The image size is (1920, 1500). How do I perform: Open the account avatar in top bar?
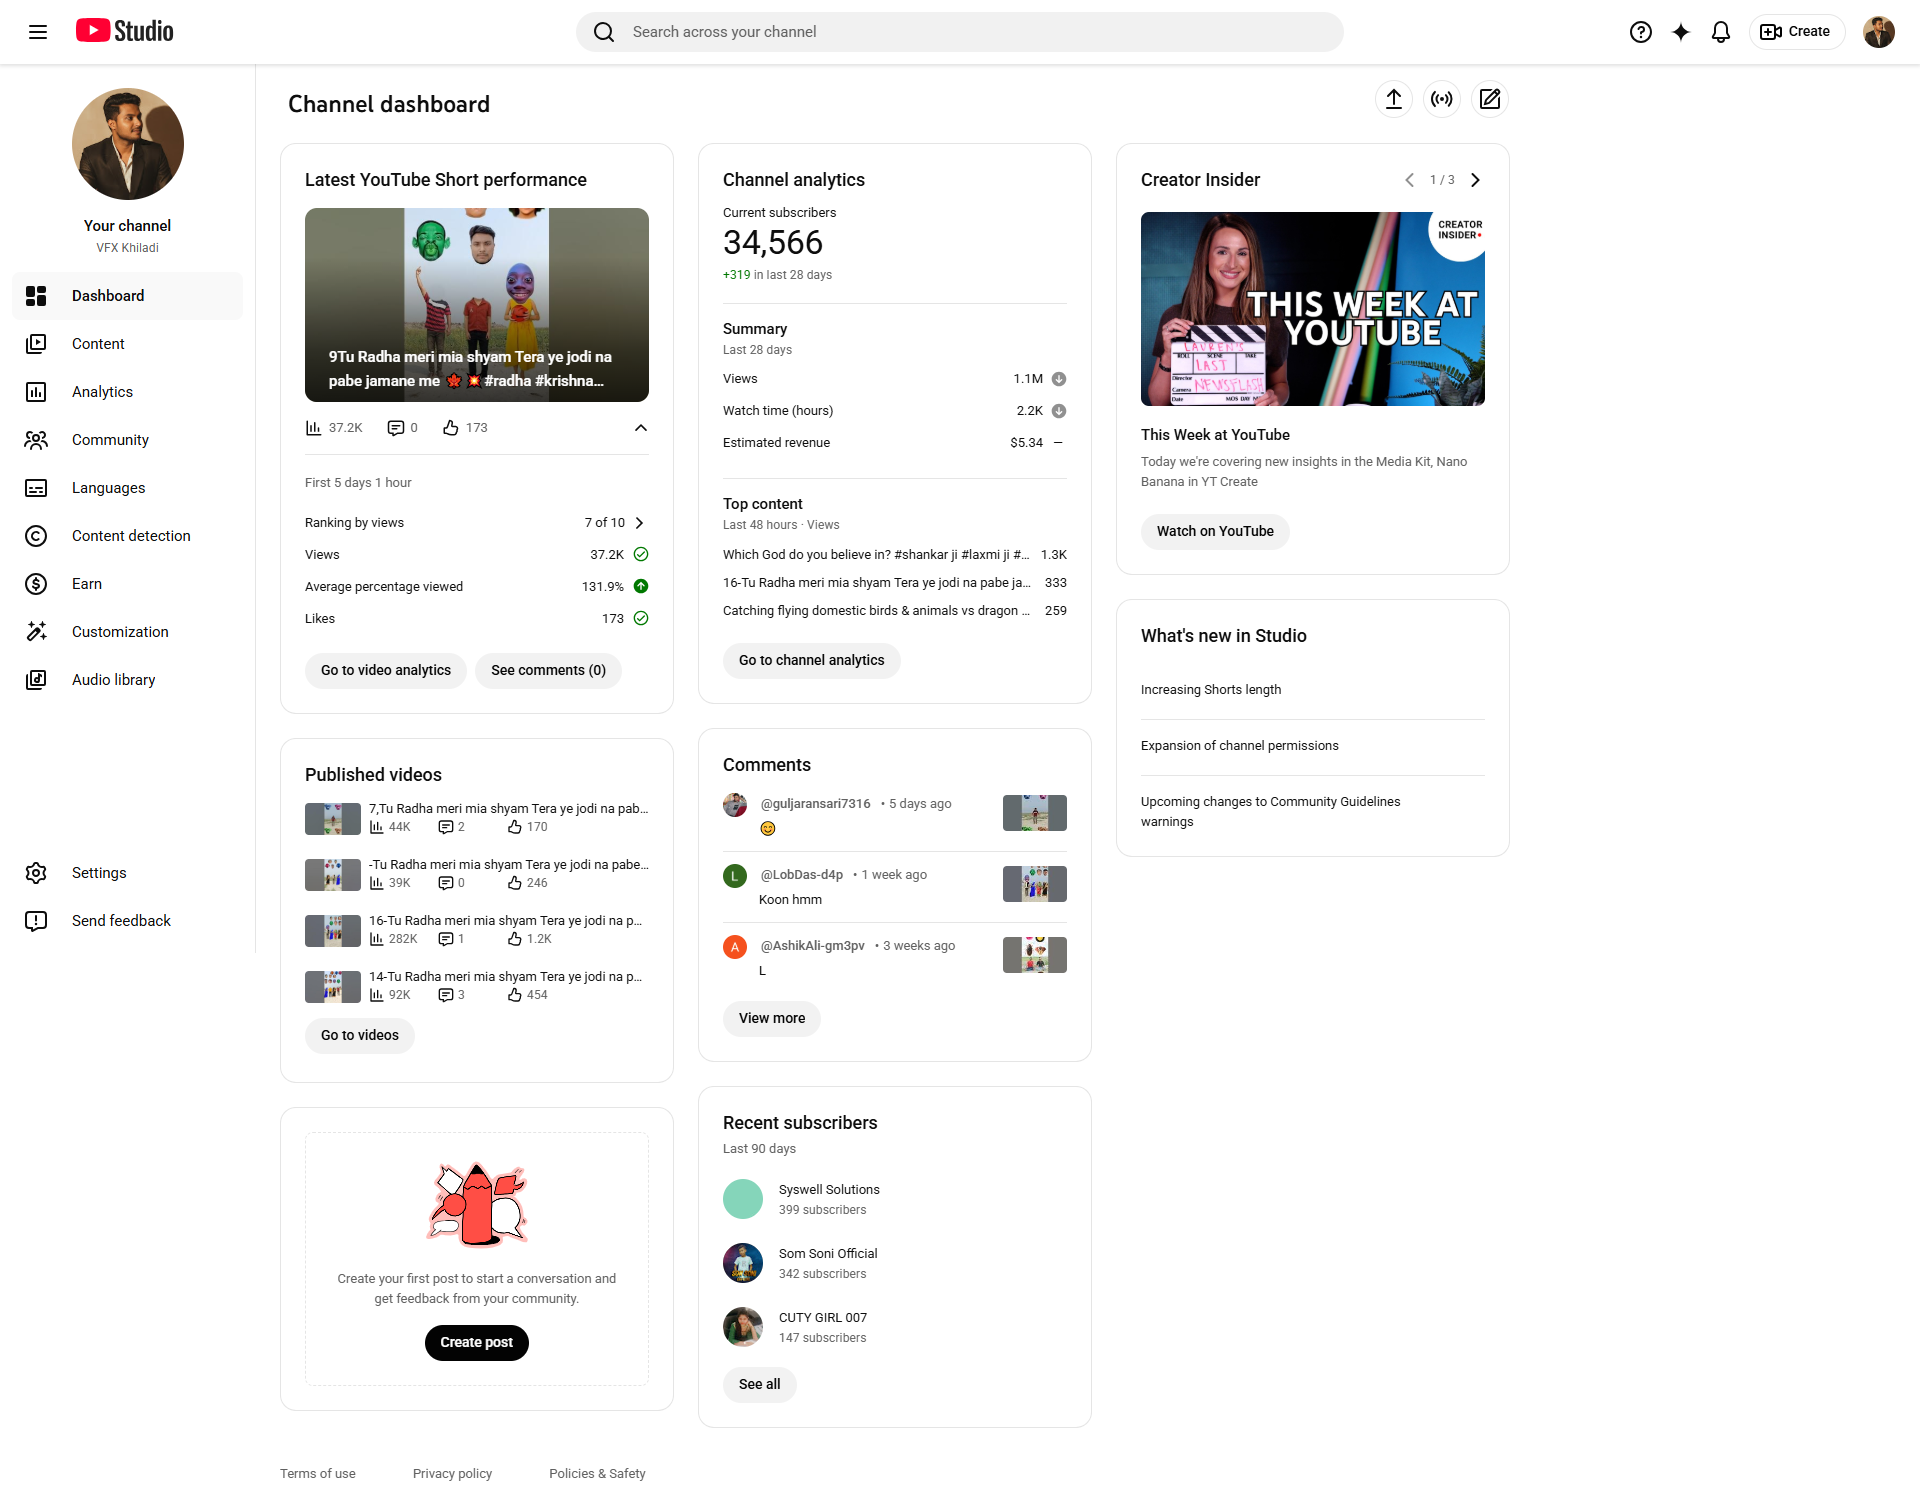[x=1878, y=32]
